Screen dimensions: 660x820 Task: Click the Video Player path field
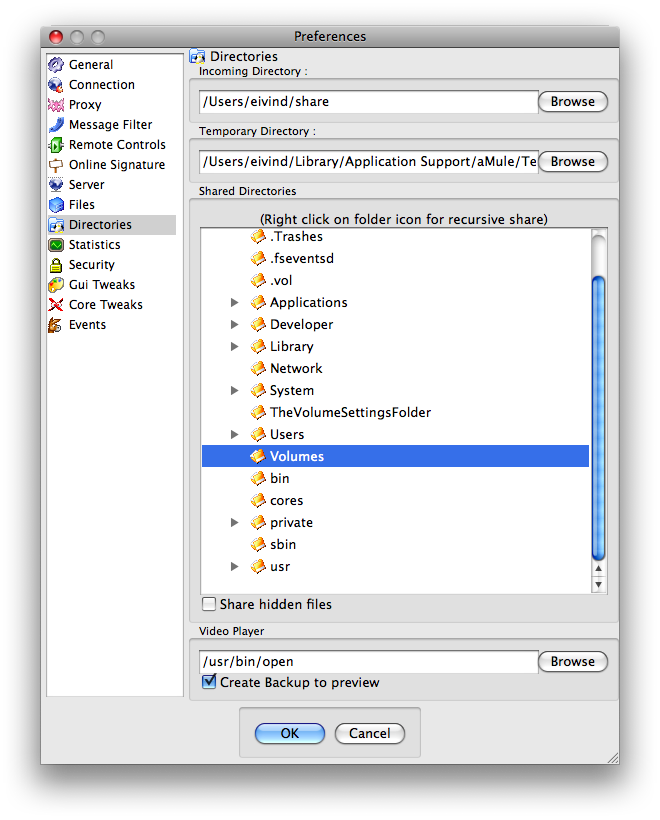click(x=368, y=661)
